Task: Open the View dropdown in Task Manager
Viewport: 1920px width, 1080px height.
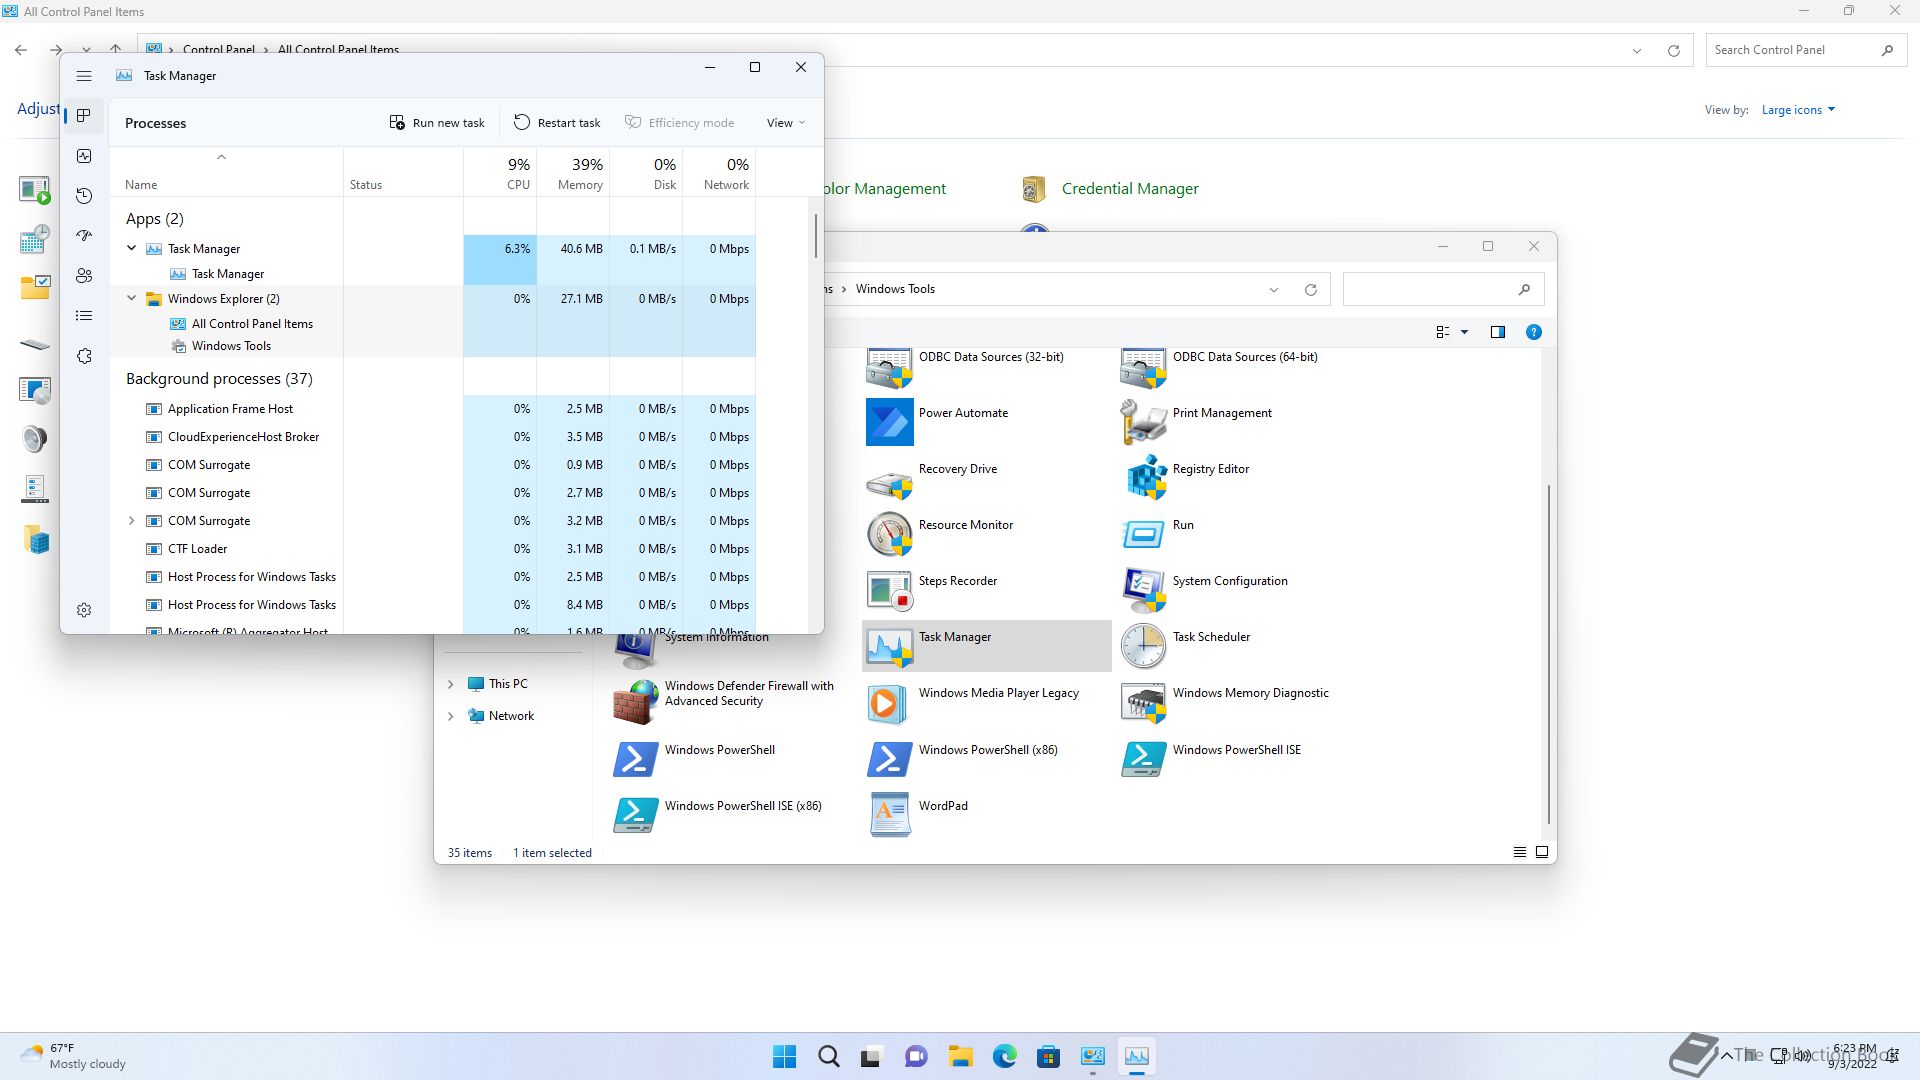Action: (785, 123)
